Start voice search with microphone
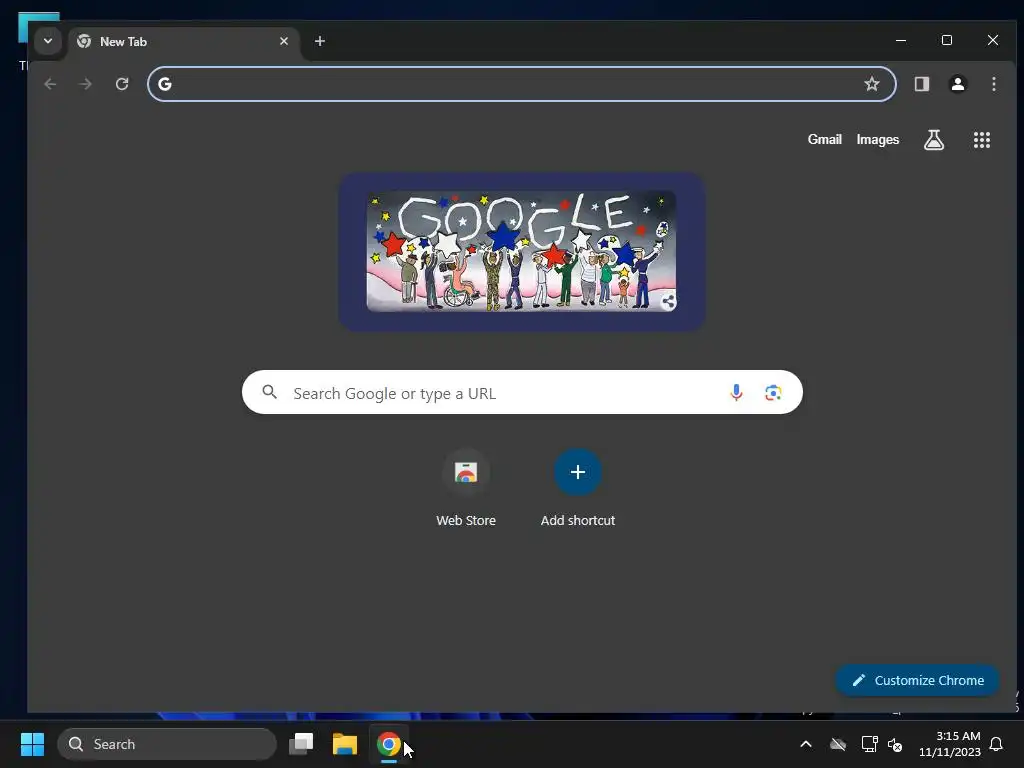Screen dimensions: 1024x768 pos(736,392)
